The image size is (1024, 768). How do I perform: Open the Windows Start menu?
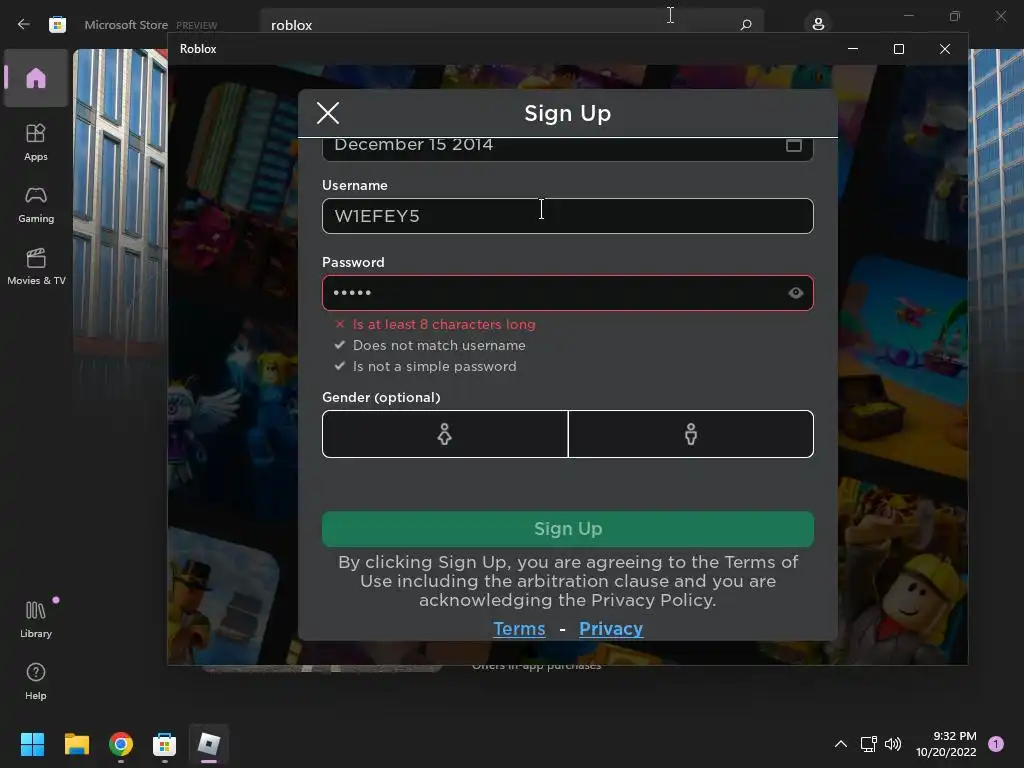(x=32, y=744)
